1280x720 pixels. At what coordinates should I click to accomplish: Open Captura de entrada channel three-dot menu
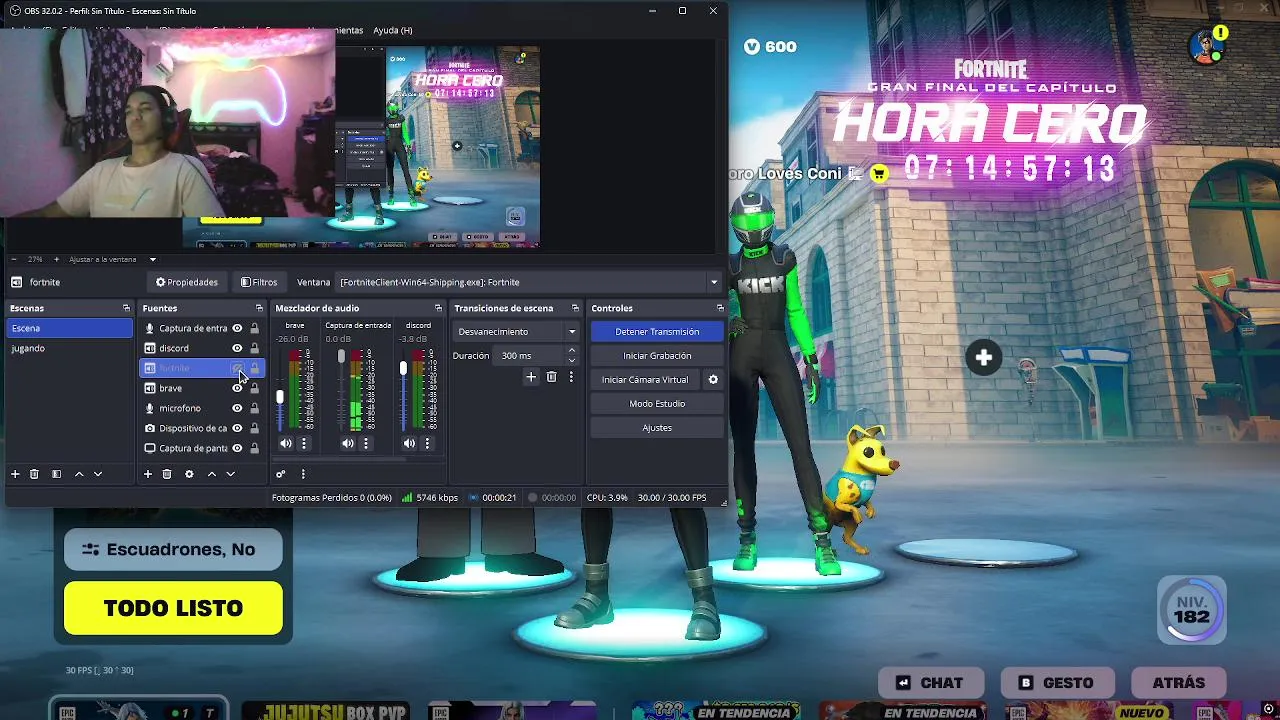[x=366, y=443]
